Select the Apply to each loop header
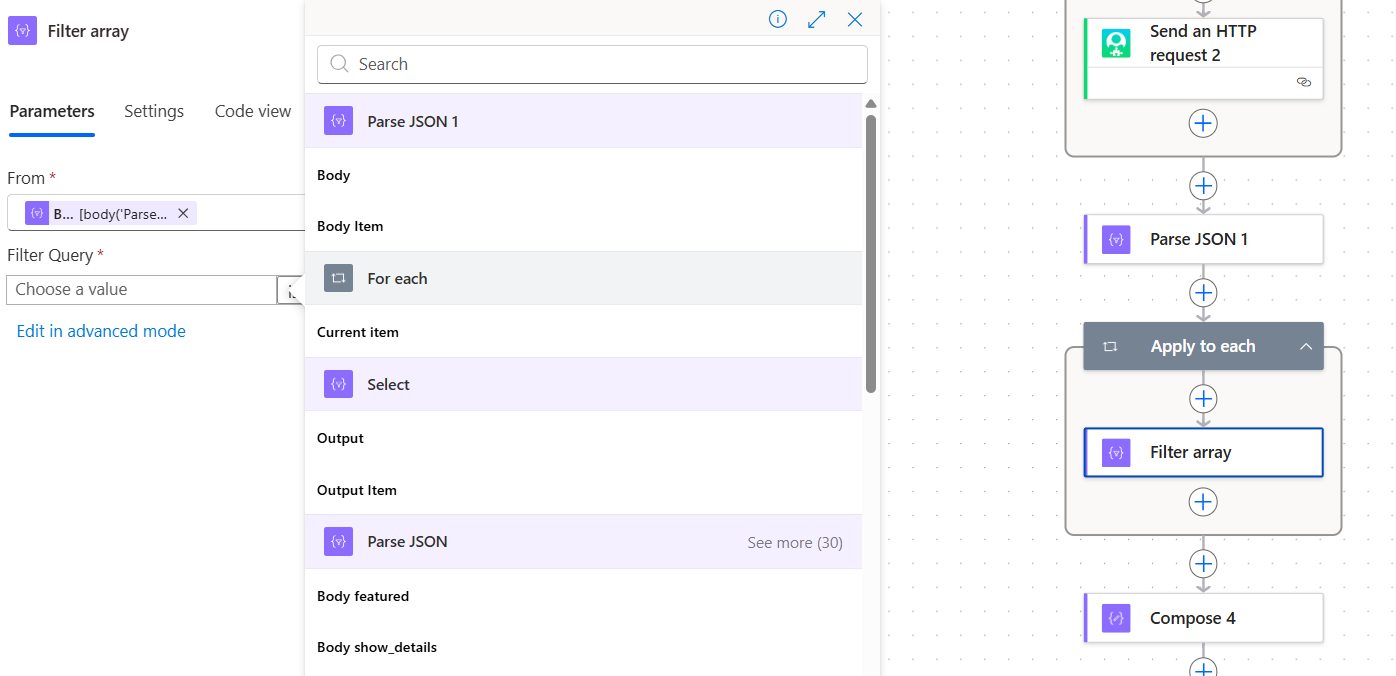Screen dimensions: 1396x676 coord(1203,346)
